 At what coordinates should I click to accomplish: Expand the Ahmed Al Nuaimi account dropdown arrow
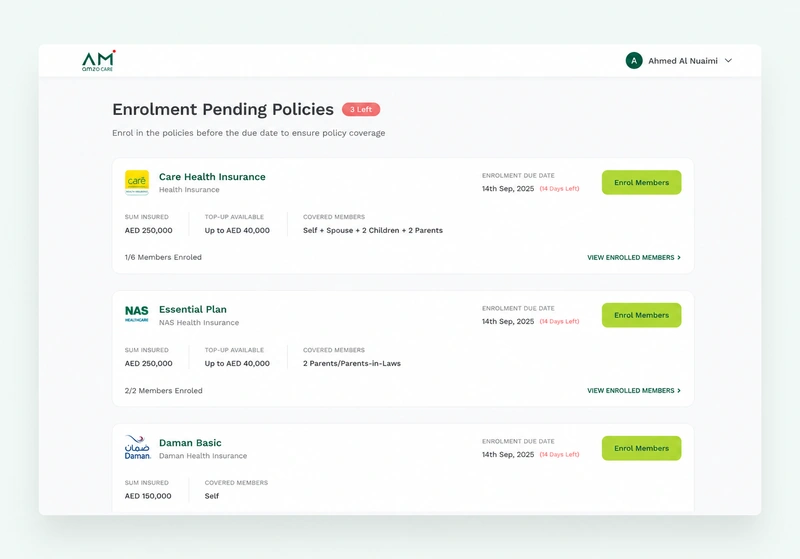pos(729,61)
